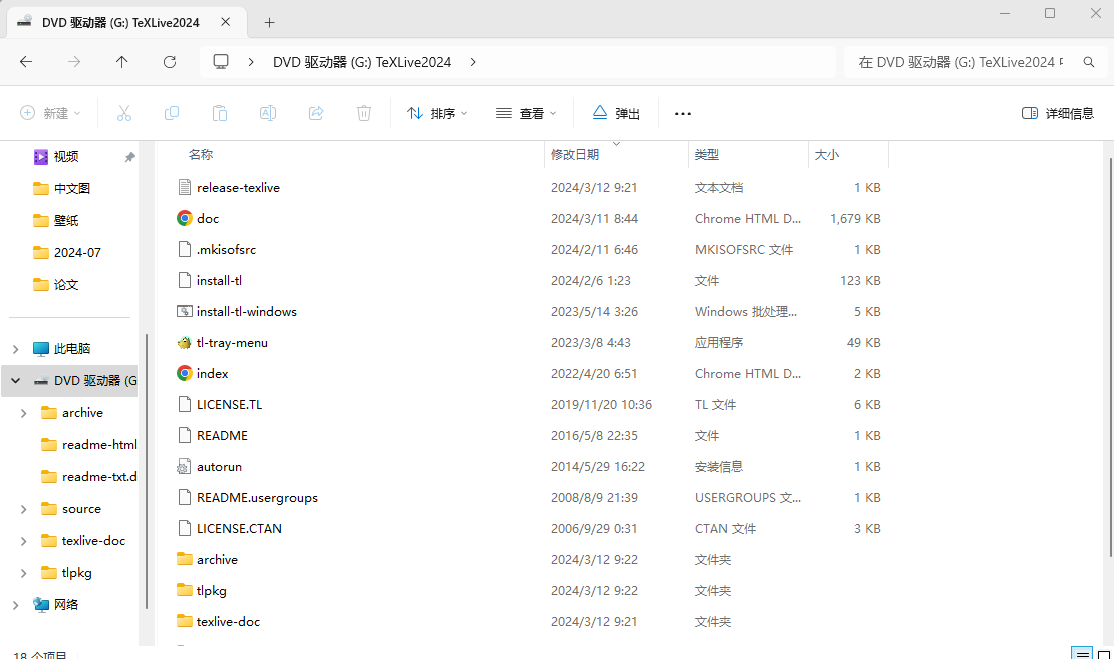Click the install-tl-windows batch file icon
The width and height of the screenshot is (1114, 659).
185,311
